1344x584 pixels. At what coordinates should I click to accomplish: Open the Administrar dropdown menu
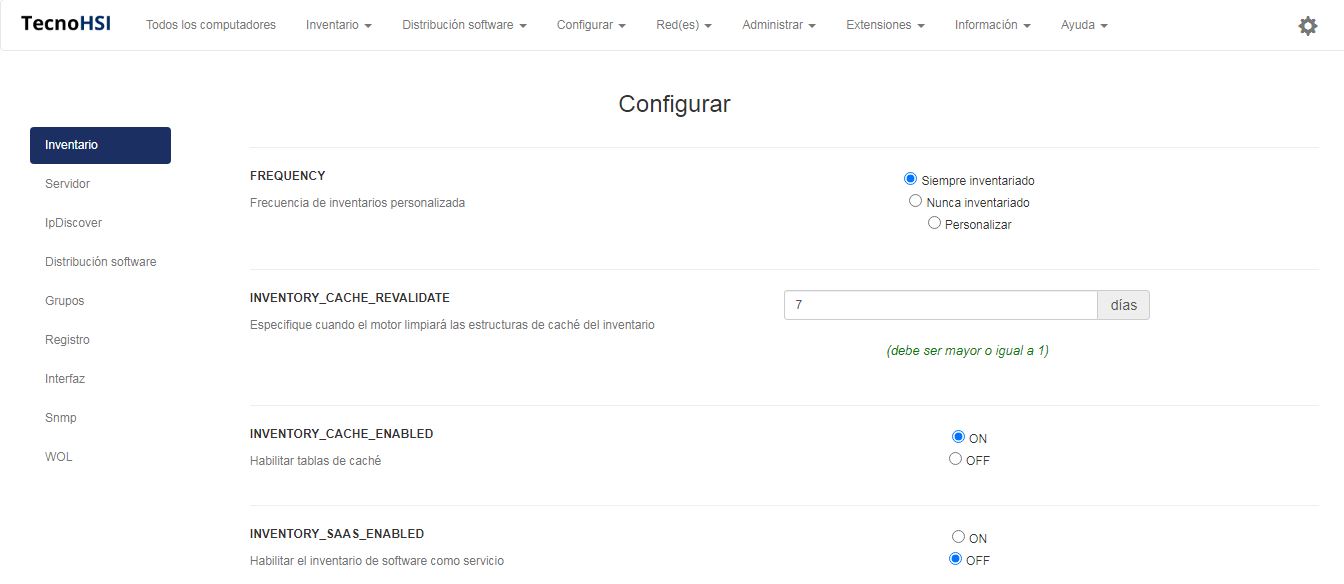tap(778, 25)
